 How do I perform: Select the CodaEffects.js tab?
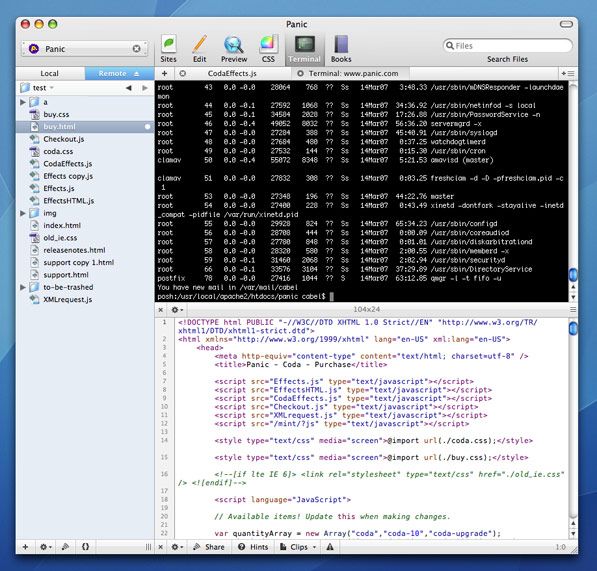coord(232,73)
